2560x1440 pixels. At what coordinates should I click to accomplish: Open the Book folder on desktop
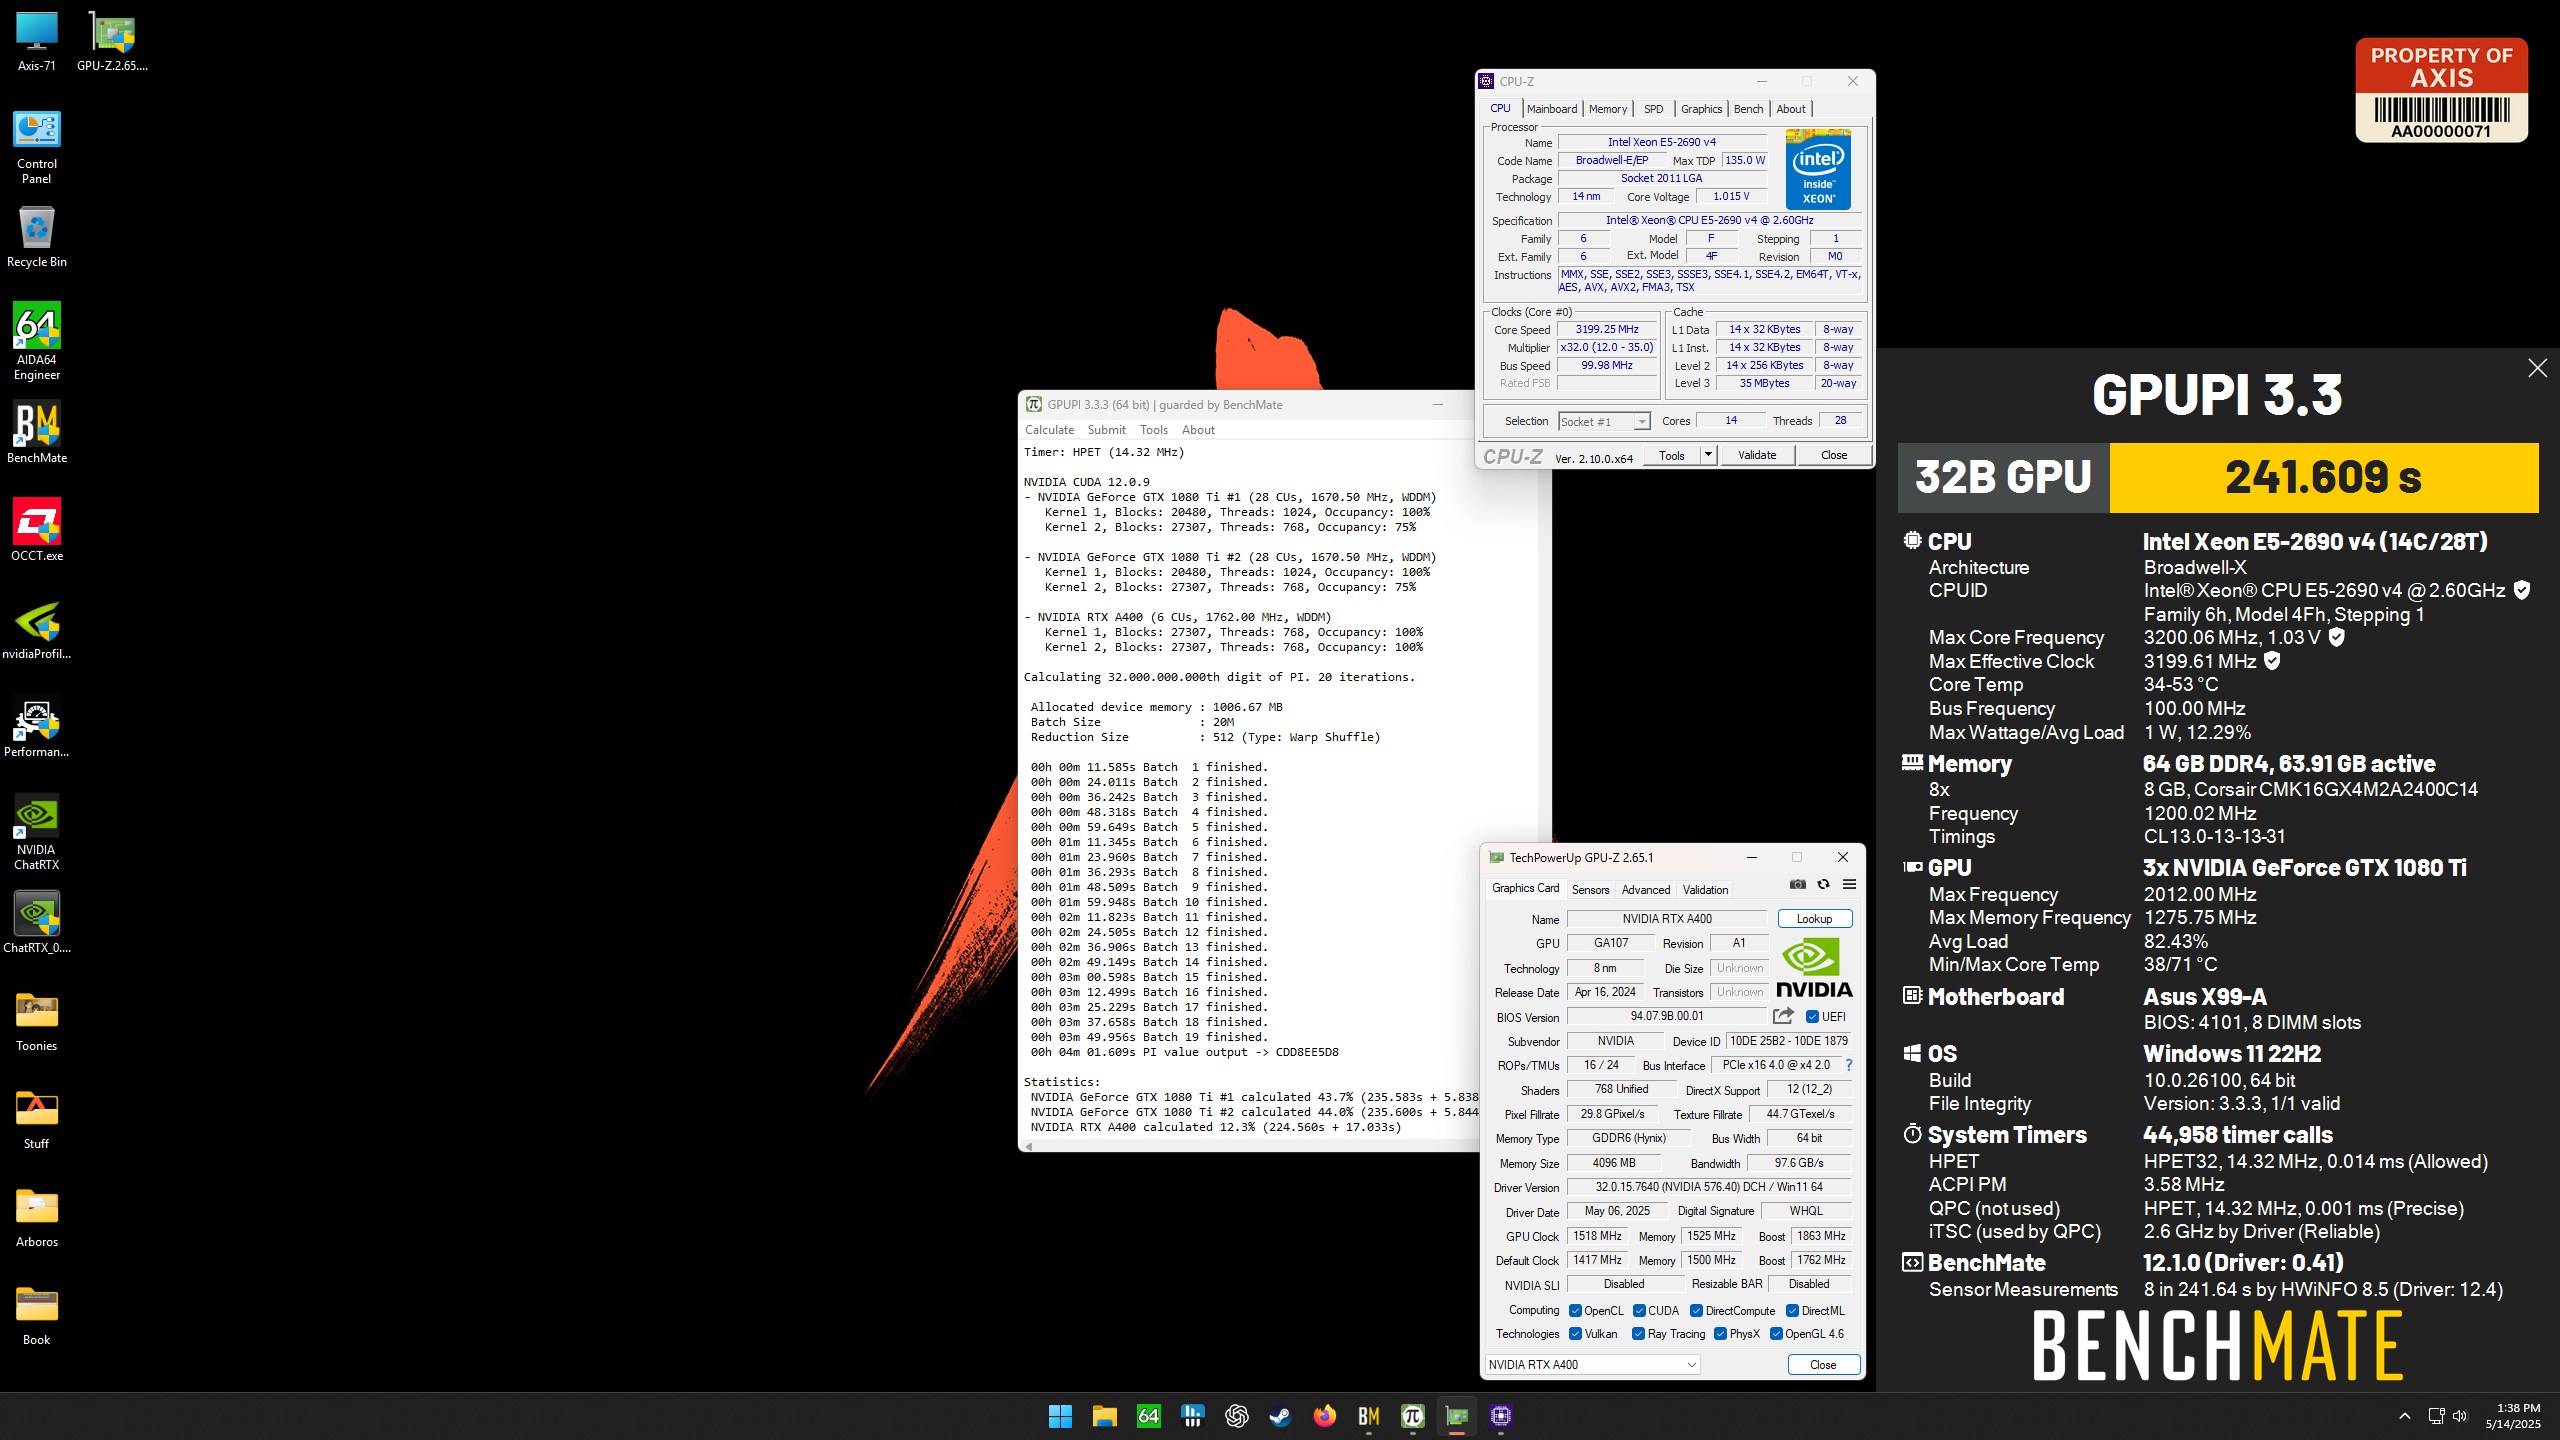(x=37, y=1315)
